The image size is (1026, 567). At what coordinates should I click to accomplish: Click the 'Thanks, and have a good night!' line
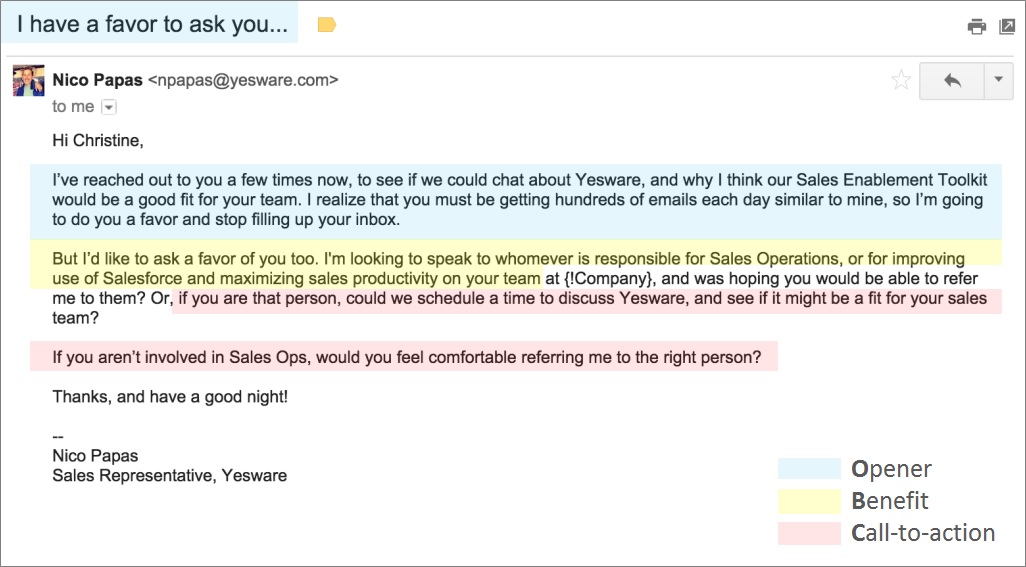pyautogui.click(x=170, y=397)
